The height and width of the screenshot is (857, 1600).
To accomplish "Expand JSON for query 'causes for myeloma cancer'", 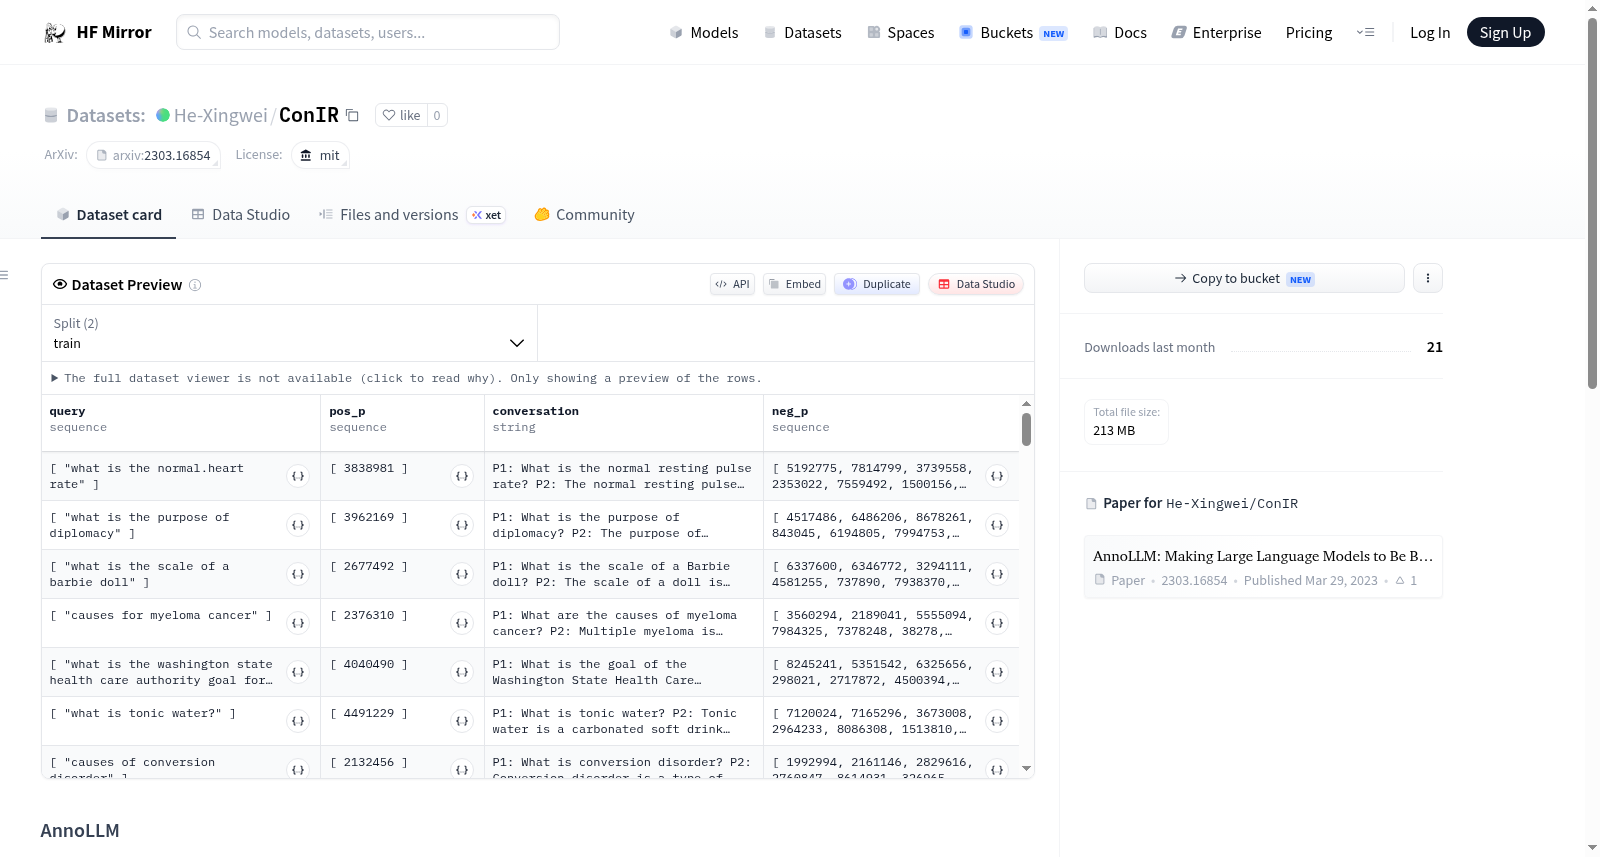I will coord(298,623).
